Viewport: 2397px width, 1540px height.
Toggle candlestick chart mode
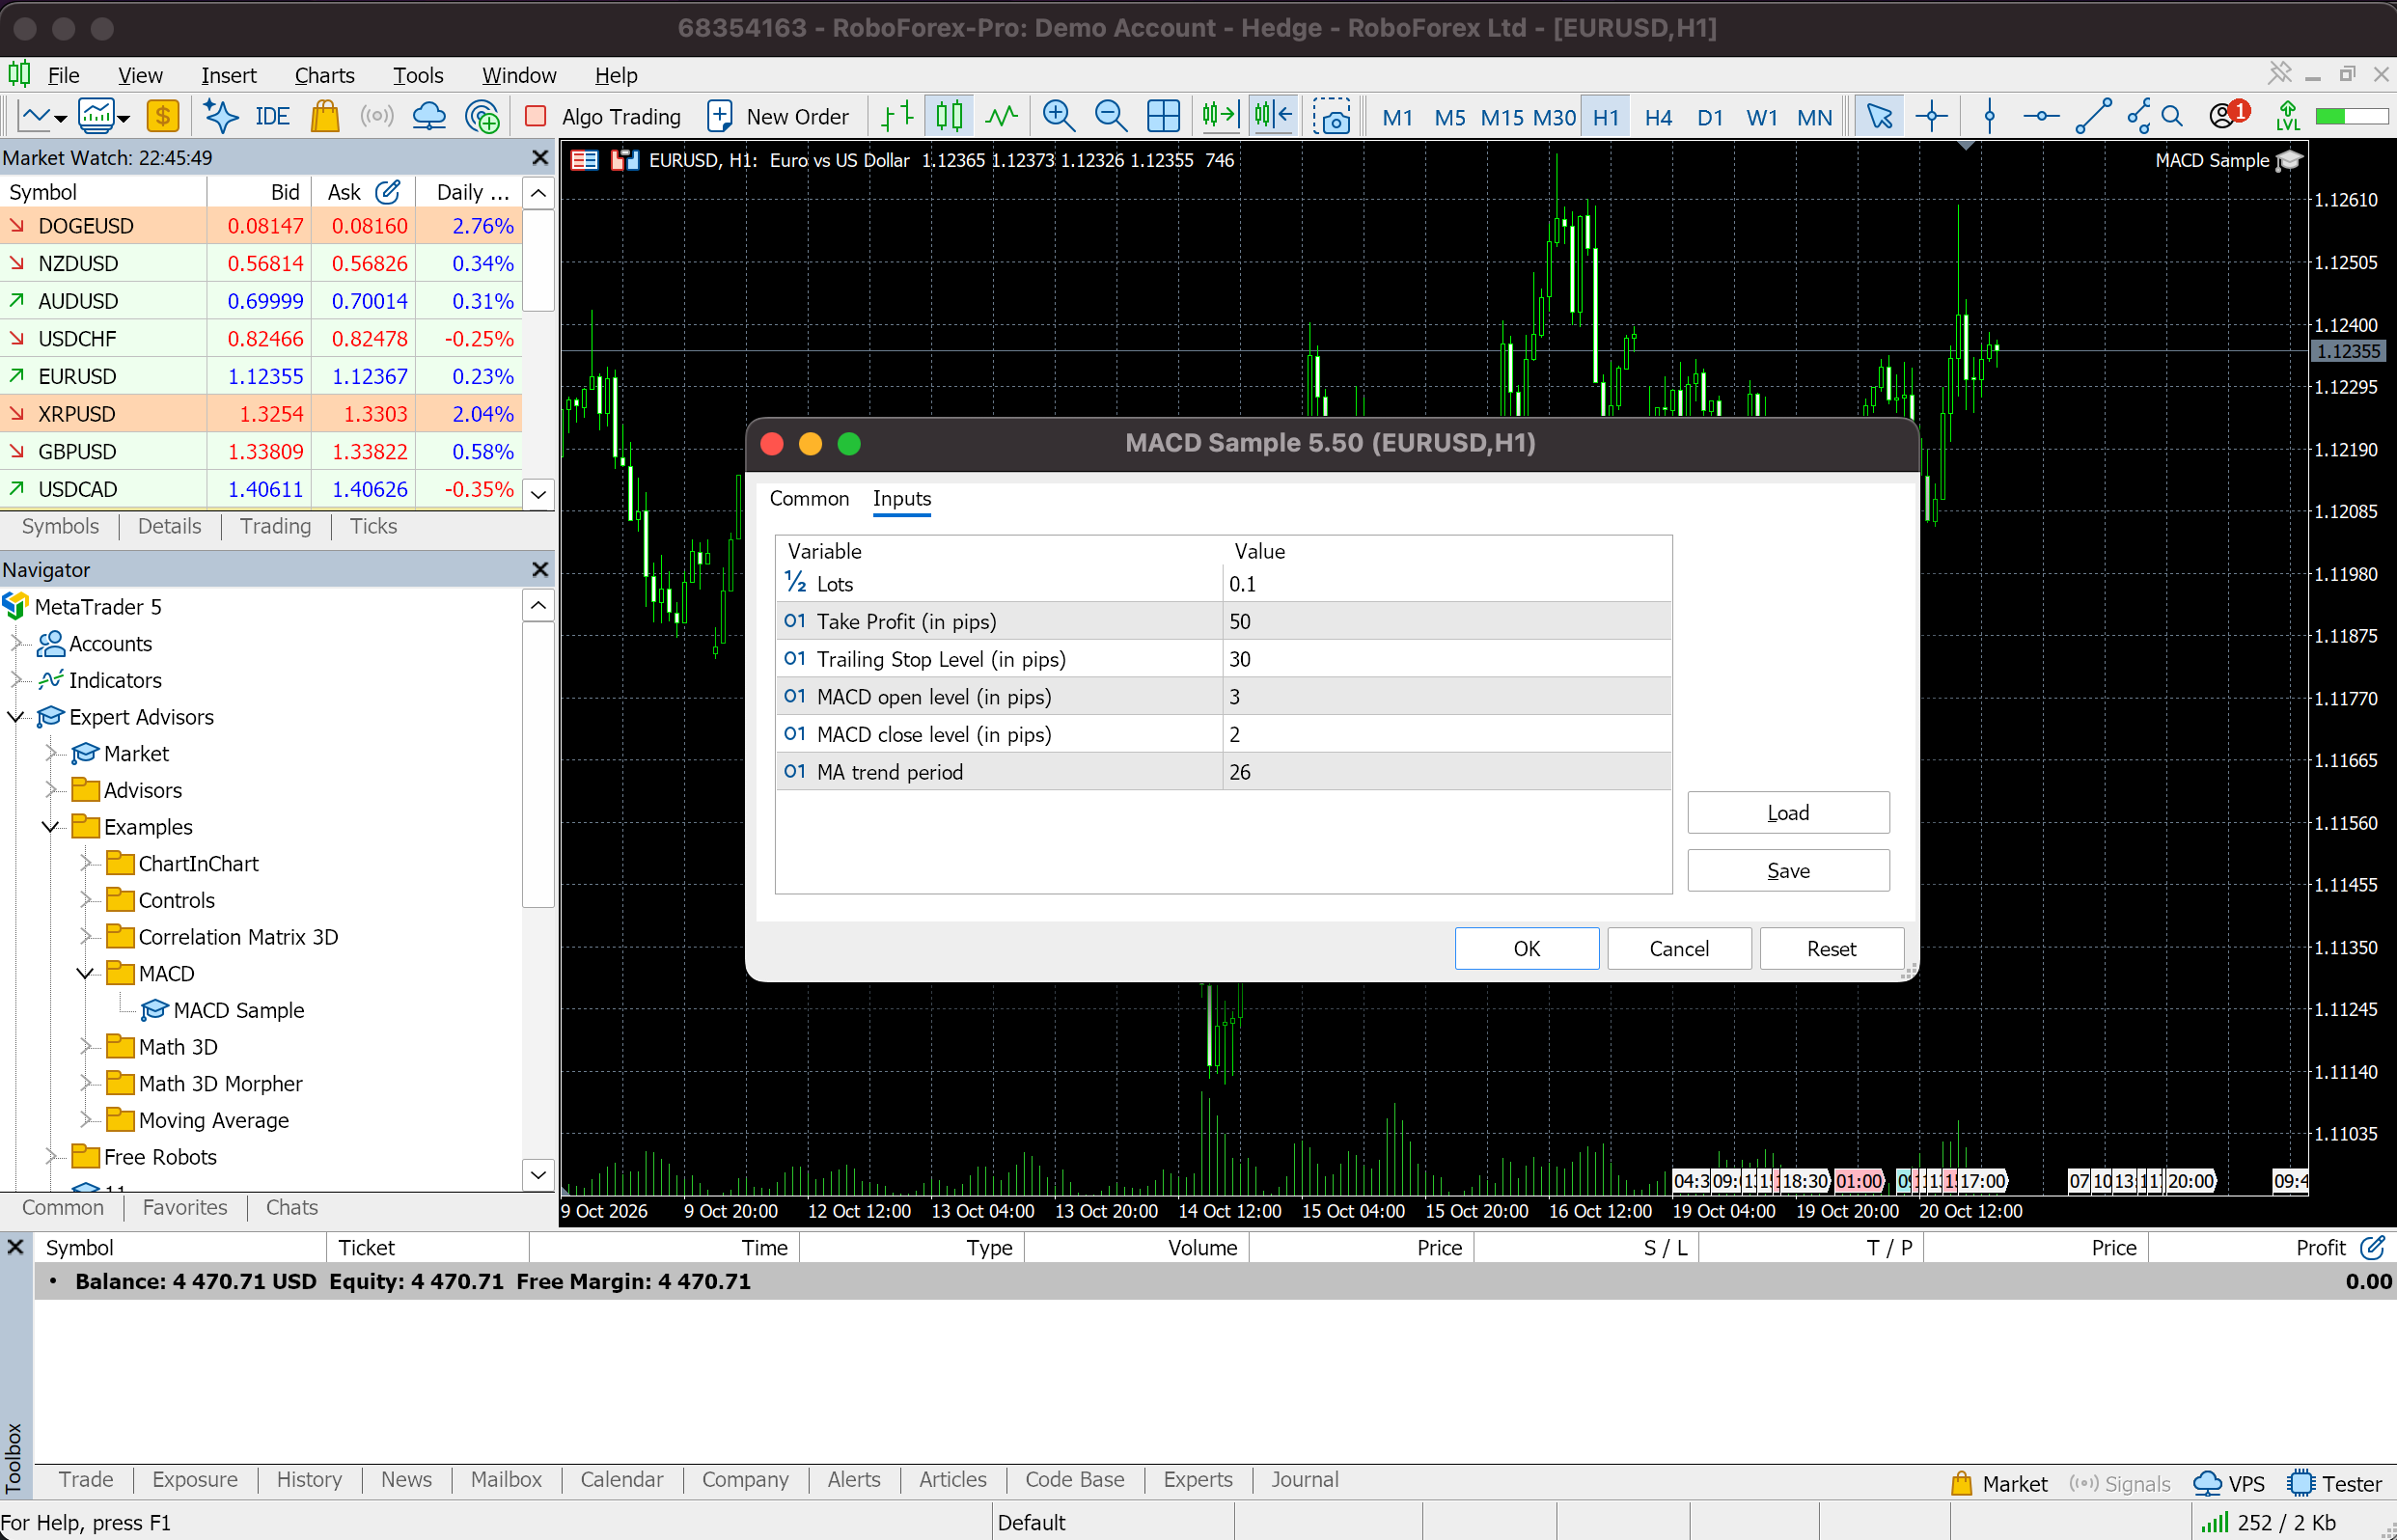click(x=949, y=117)
